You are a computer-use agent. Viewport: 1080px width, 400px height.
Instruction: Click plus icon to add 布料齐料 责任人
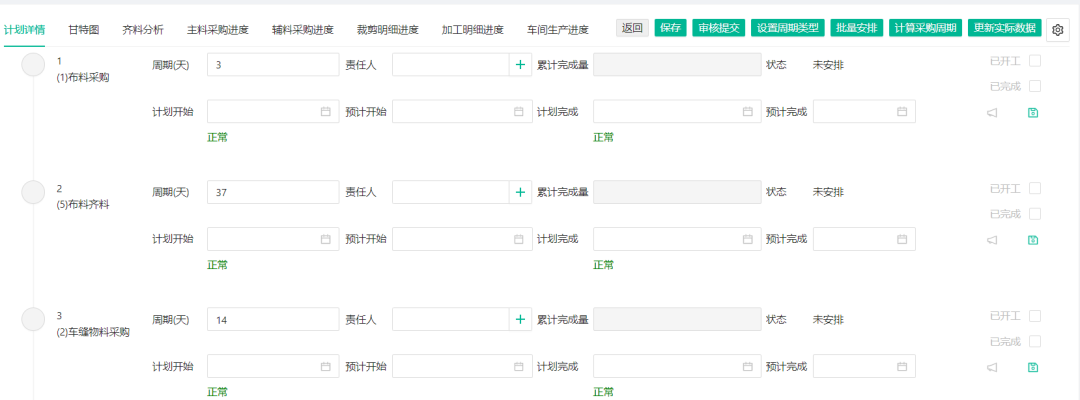click(520, 192)
